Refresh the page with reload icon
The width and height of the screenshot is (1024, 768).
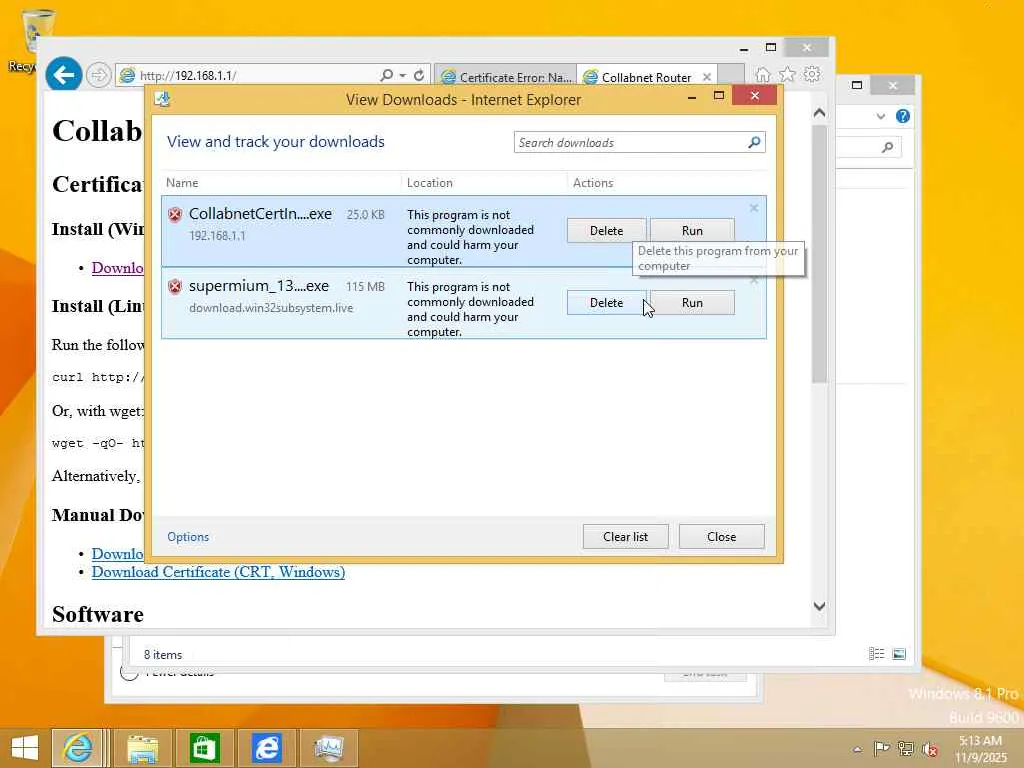click(419, 75)
